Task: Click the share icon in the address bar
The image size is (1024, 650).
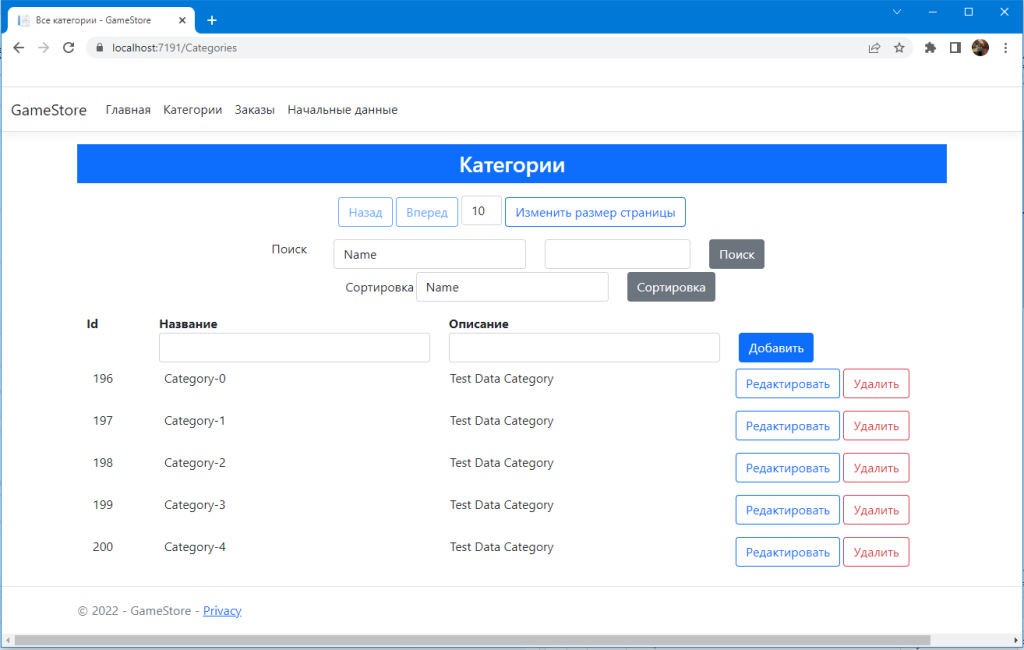Action: click(x=873, y=47)
